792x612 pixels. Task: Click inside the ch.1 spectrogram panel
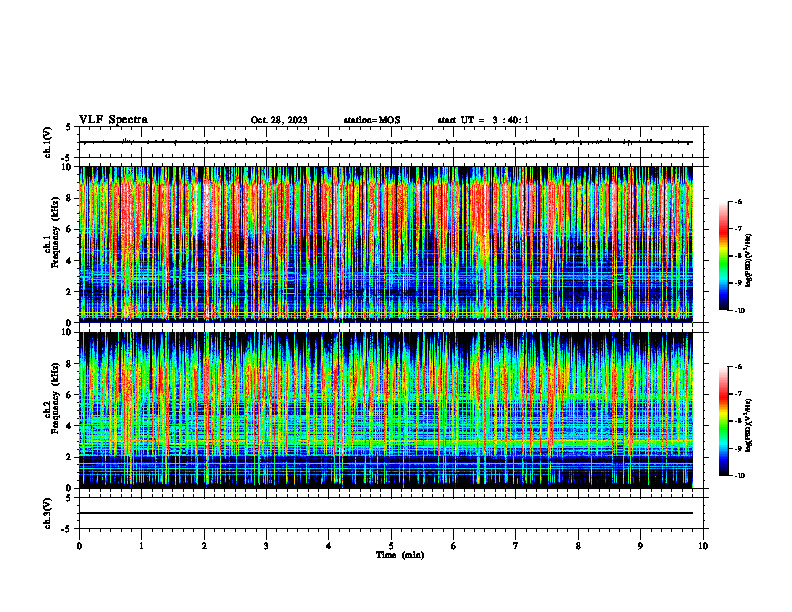pos(386,244)
